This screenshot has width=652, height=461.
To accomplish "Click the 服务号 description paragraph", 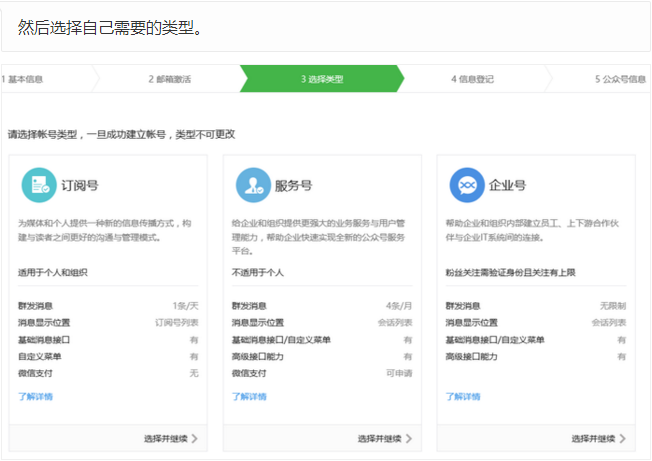I will [319, 237].
